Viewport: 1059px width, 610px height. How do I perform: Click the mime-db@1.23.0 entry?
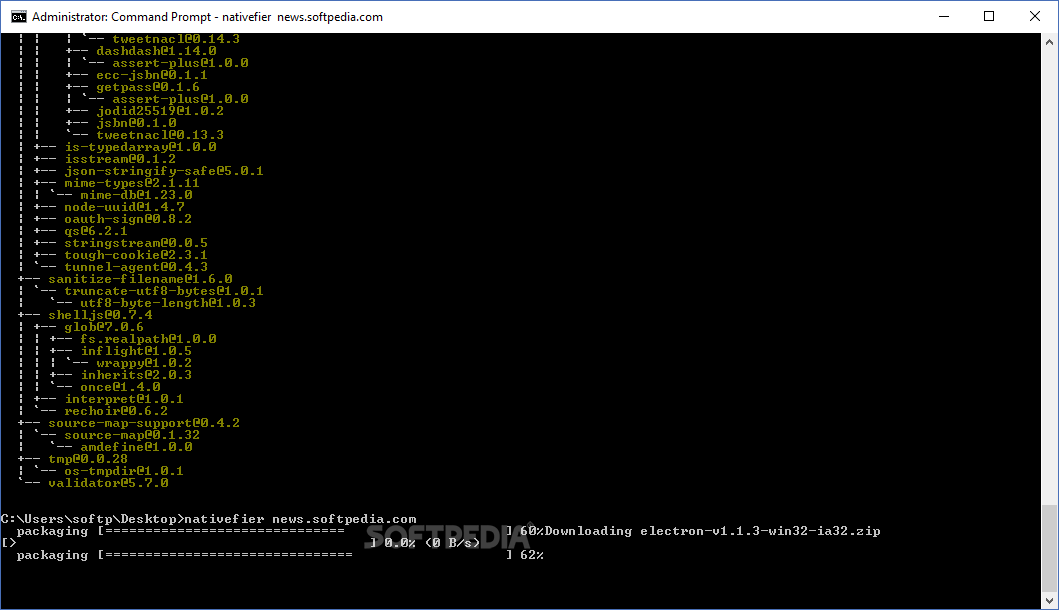(136, 196)
